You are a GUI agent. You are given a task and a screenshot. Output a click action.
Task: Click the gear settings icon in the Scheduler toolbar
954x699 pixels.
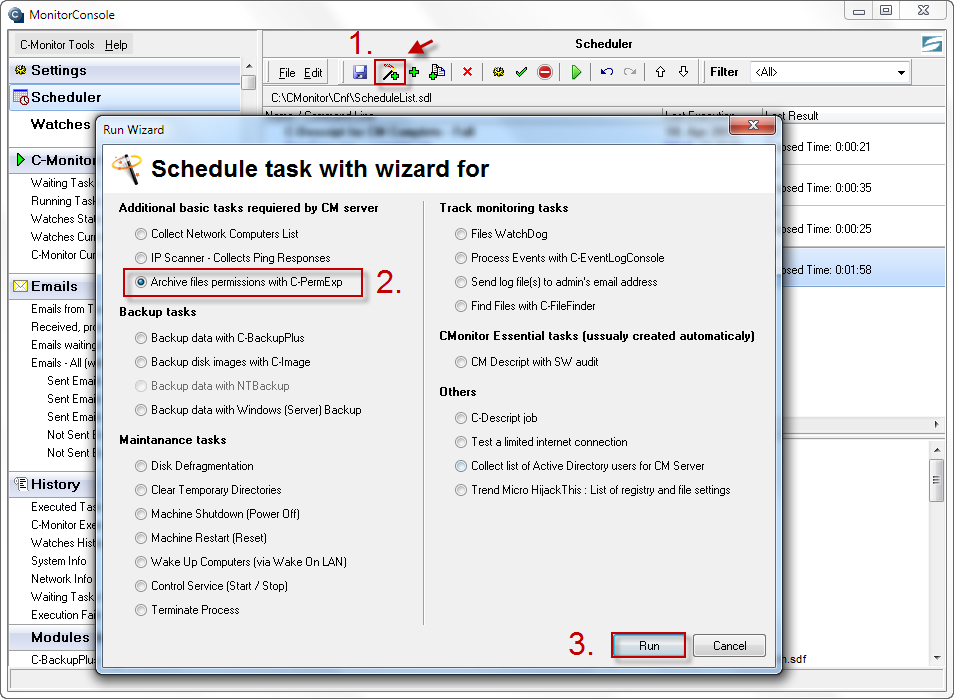(498, 72)
